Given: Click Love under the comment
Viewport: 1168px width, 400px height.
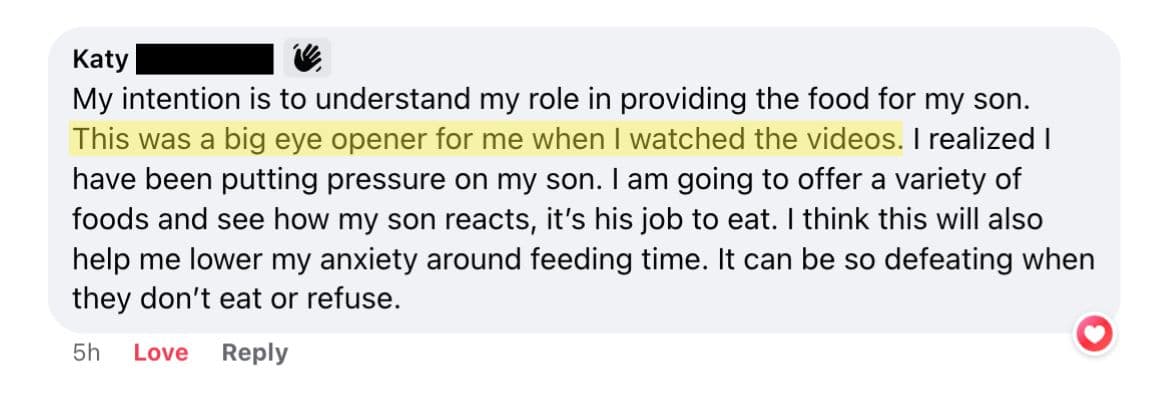Looking at the screenshot, I should click(160, 352).
